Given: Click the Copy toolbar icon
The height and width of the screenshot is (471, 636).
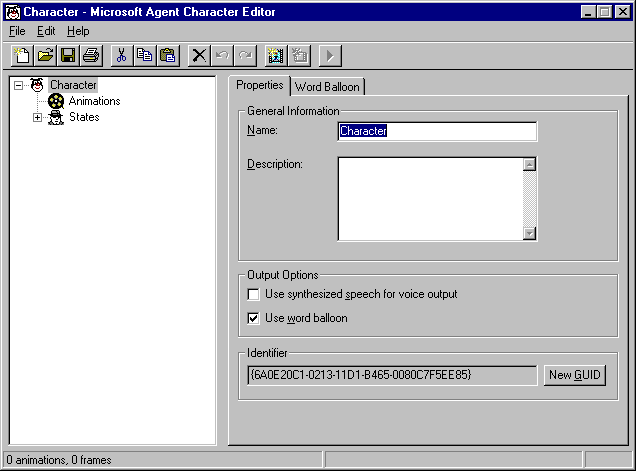Looking at the screenshot, I should 144,55.
